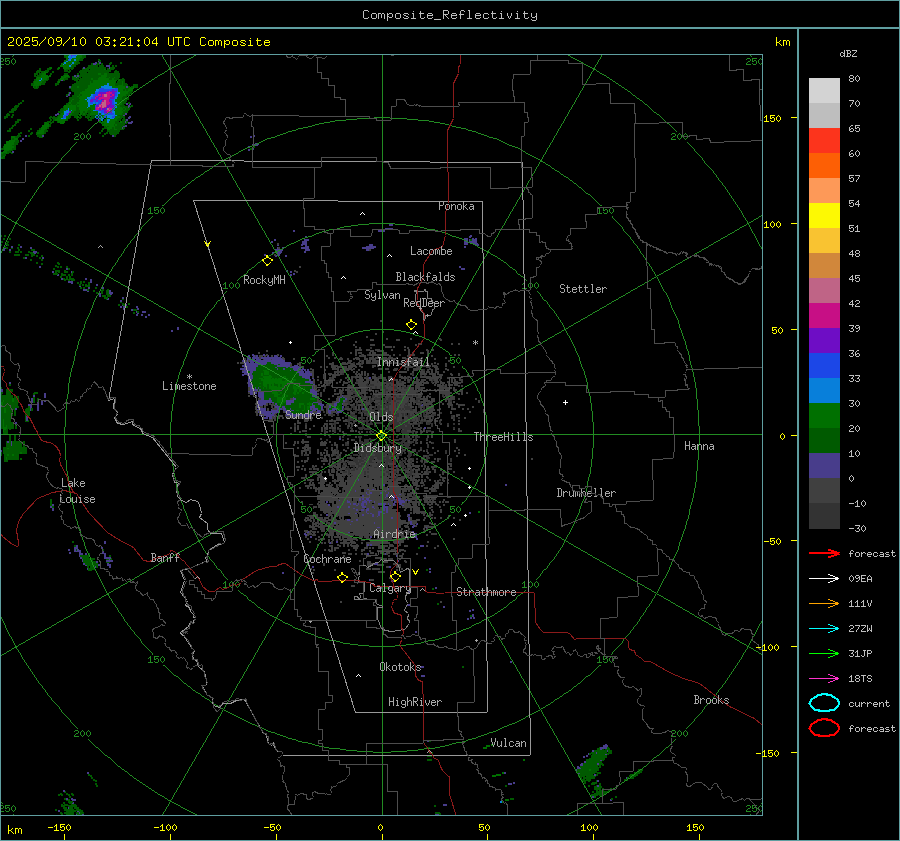Click the Limestone label
900x841 pixels.
coord(189,386)
